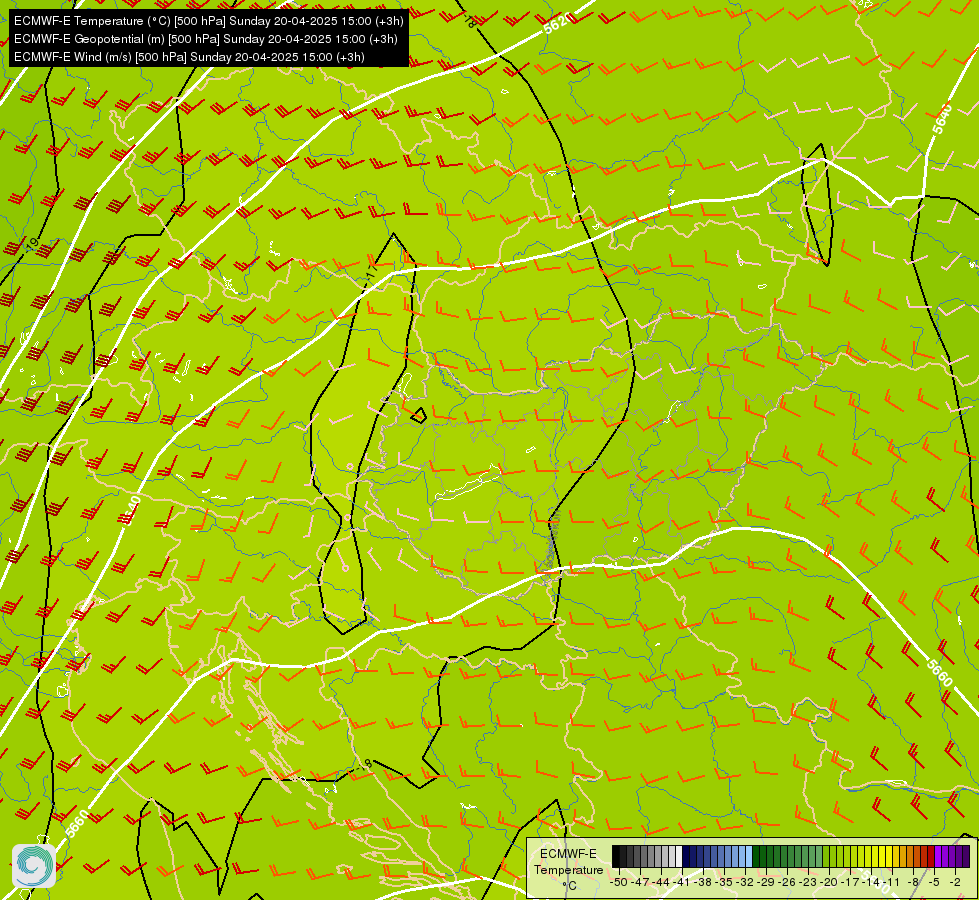Pick the red swatch left of -5
The height and width of the screenshot is (900, 979).
point(931,856)
